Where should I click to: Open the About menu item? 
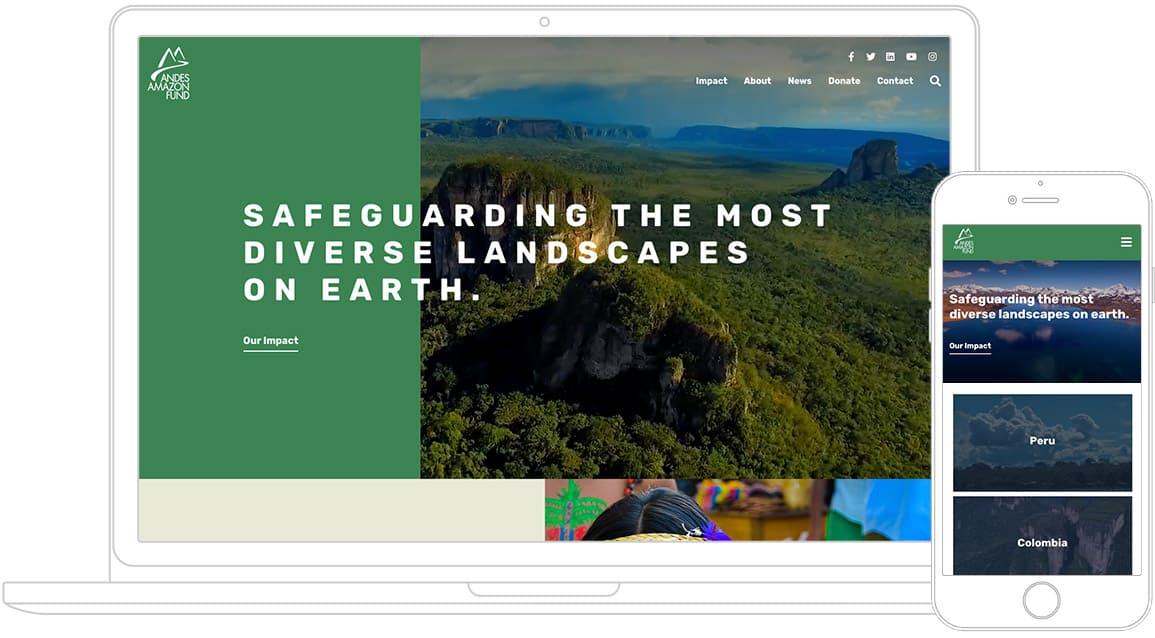click(757, 81)
